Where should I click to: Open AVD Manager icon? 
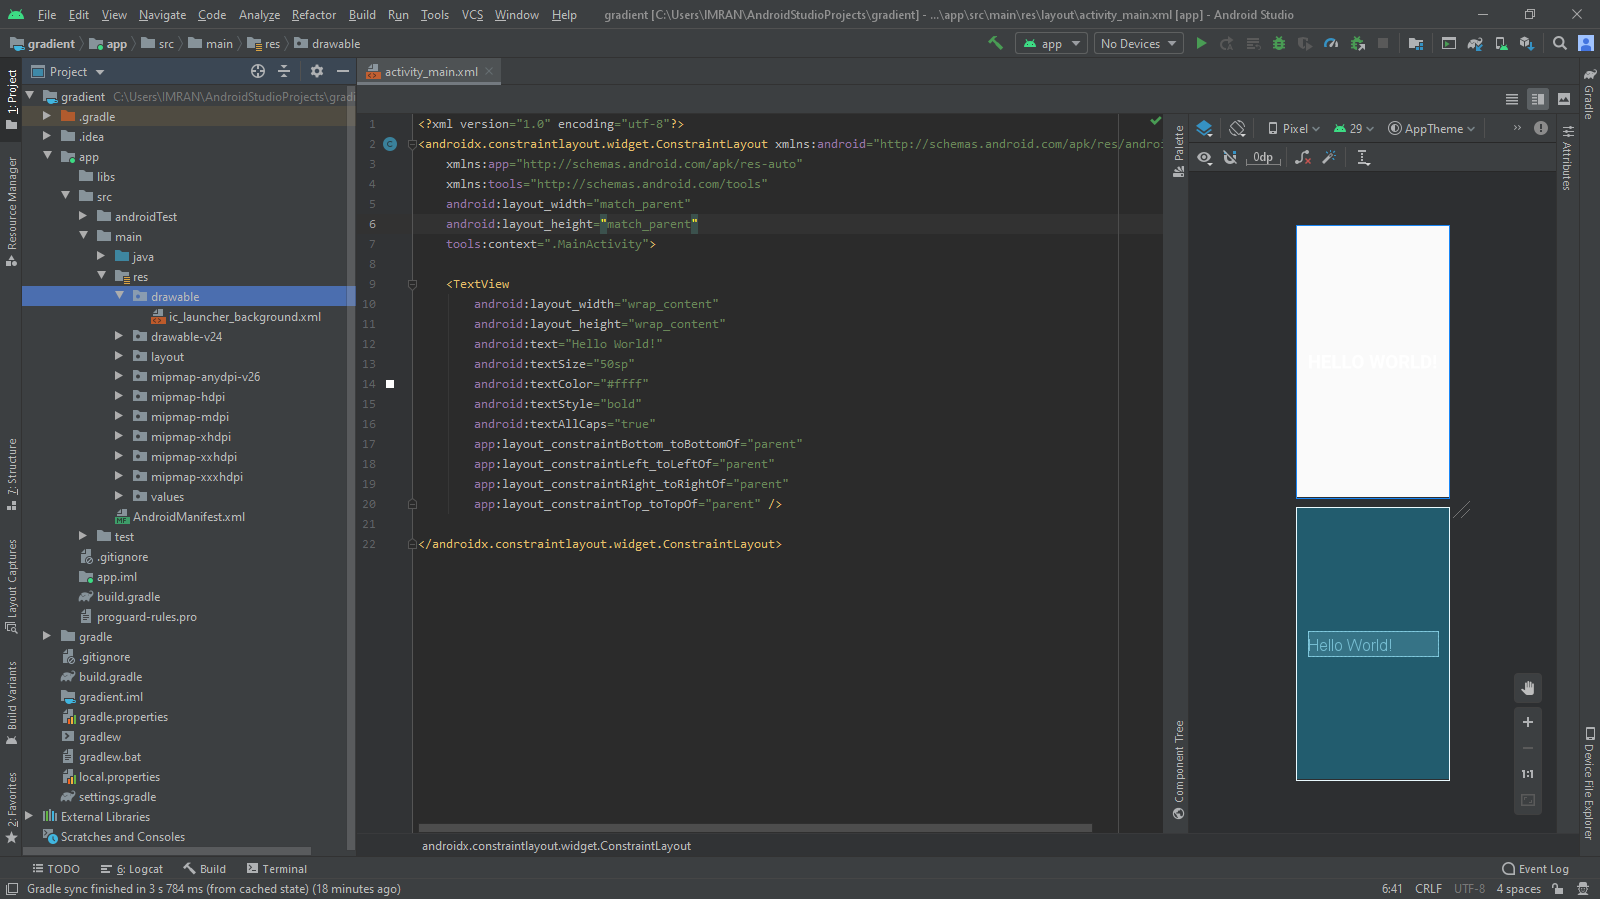[x=1501, y=43]
